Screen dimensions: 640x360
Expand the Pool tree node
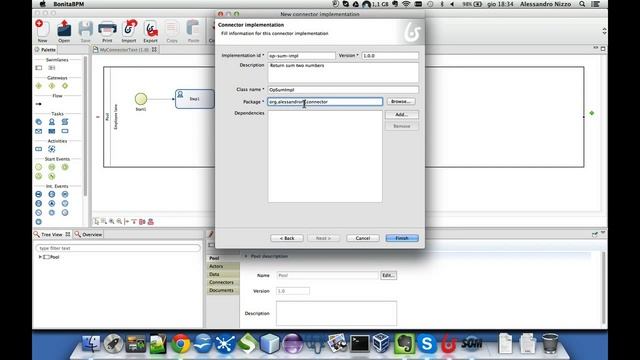click(40, 257)
